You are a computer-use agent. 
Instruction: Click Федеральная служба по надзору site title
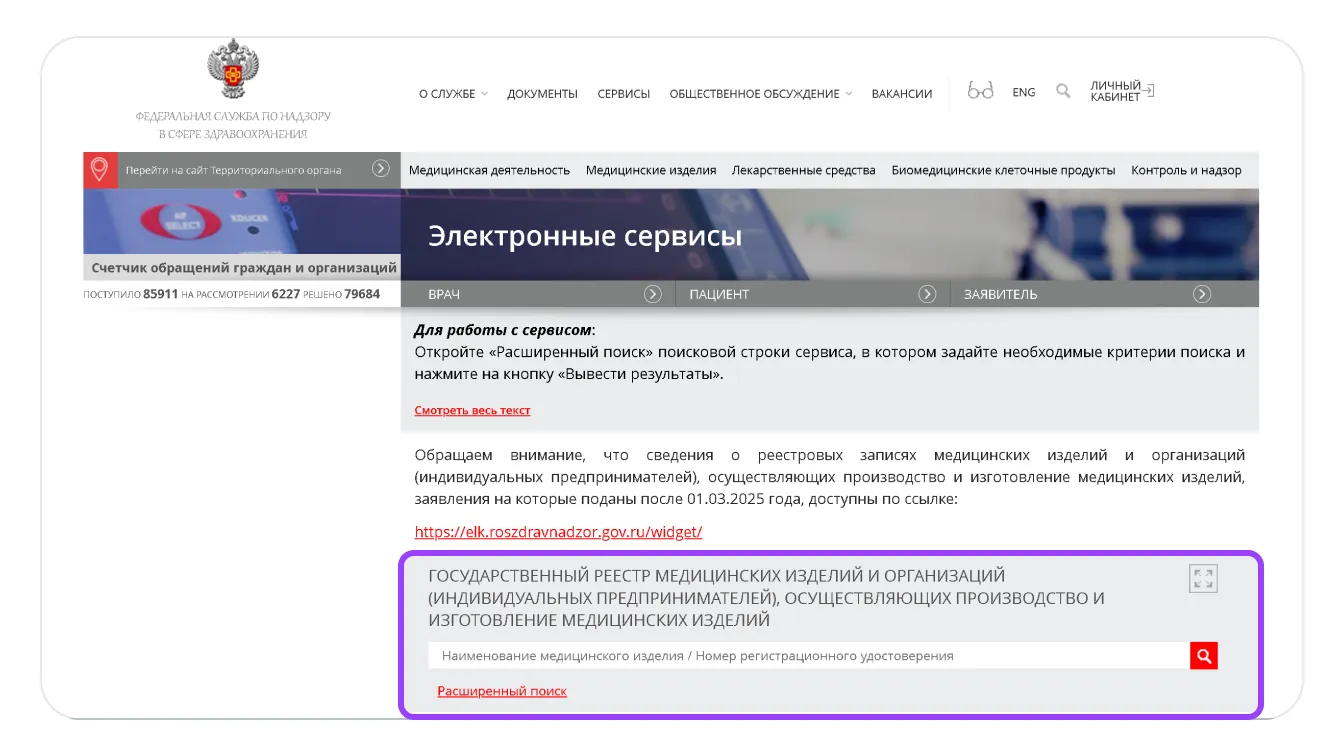pos(233,125)
